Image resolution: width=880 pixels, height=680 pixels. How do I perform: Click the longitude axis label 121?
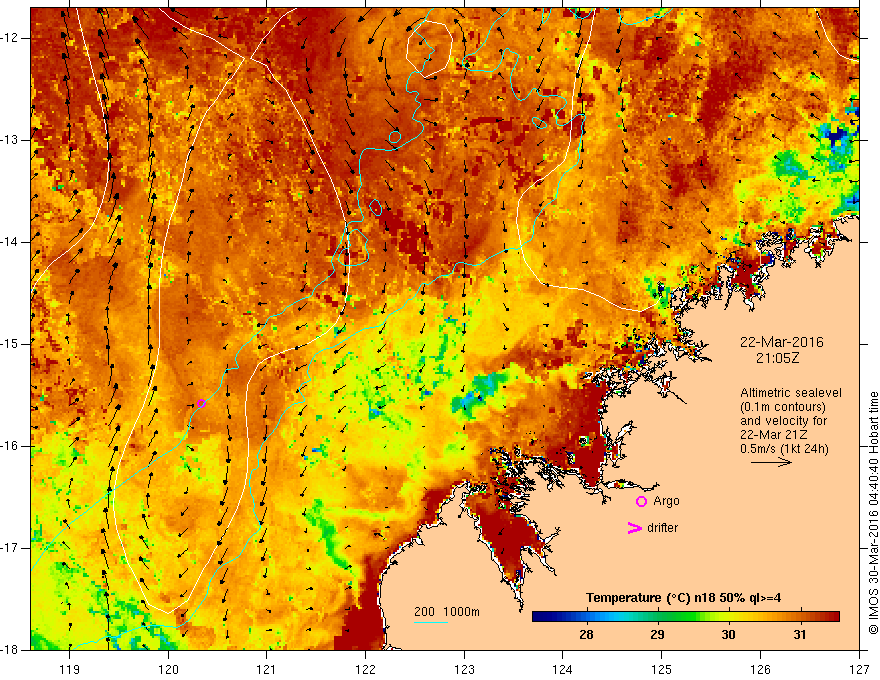(x=267, y=669)
